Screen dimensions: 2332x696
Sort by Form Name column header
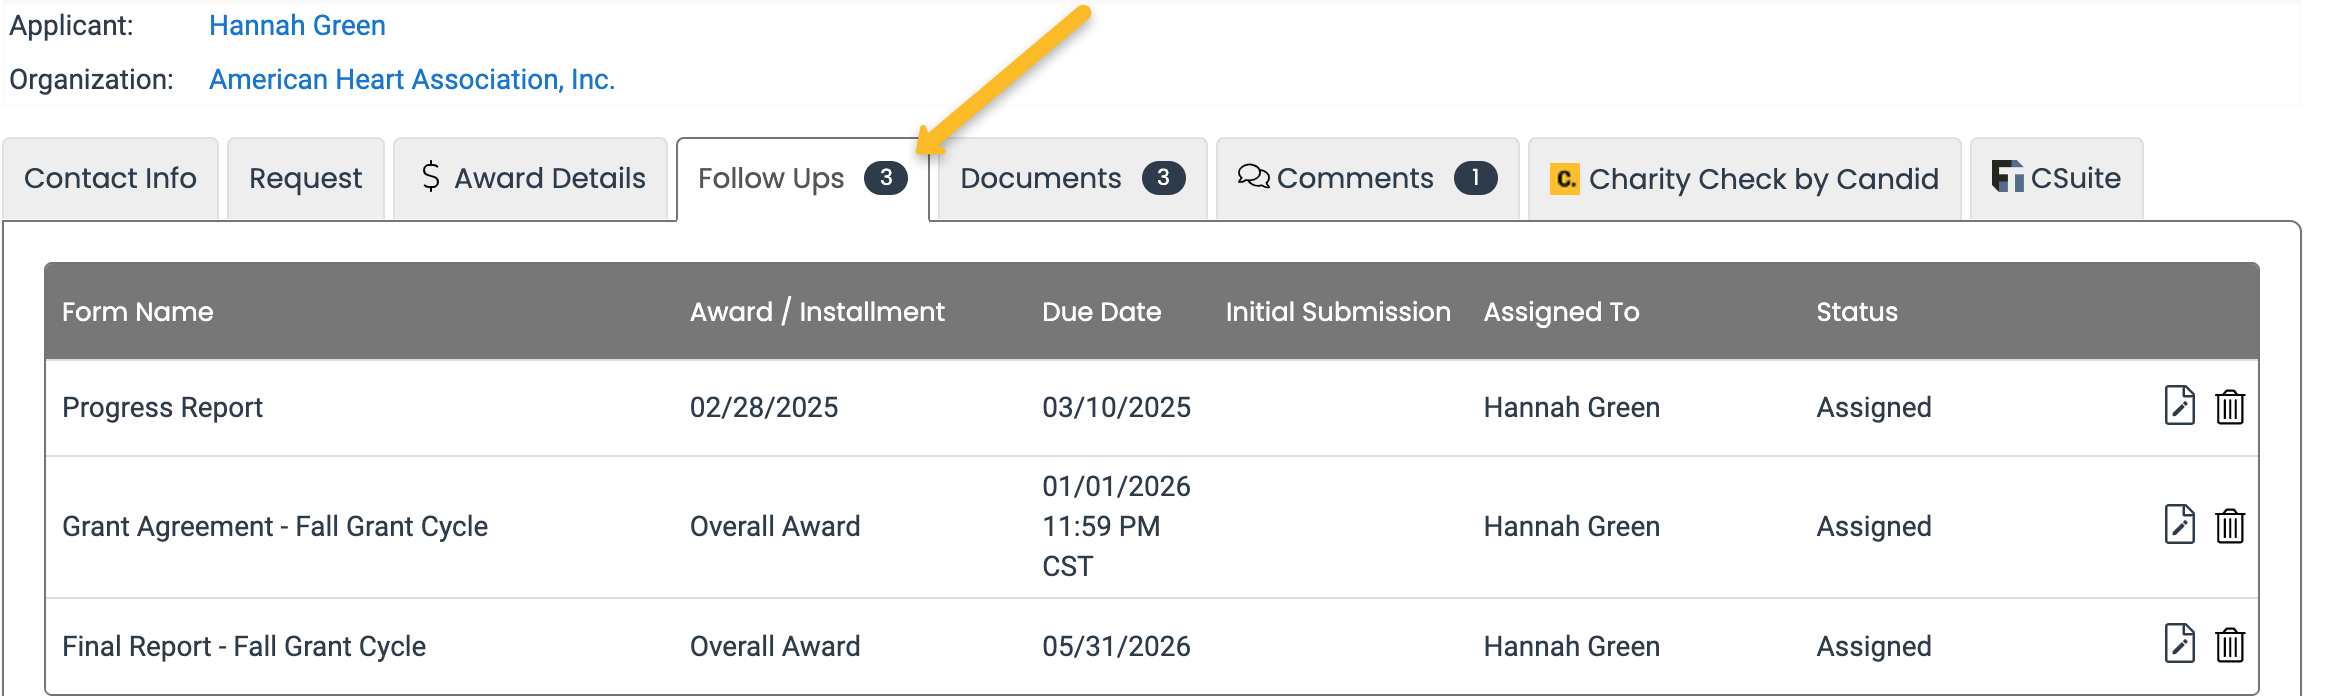(138, 312)
